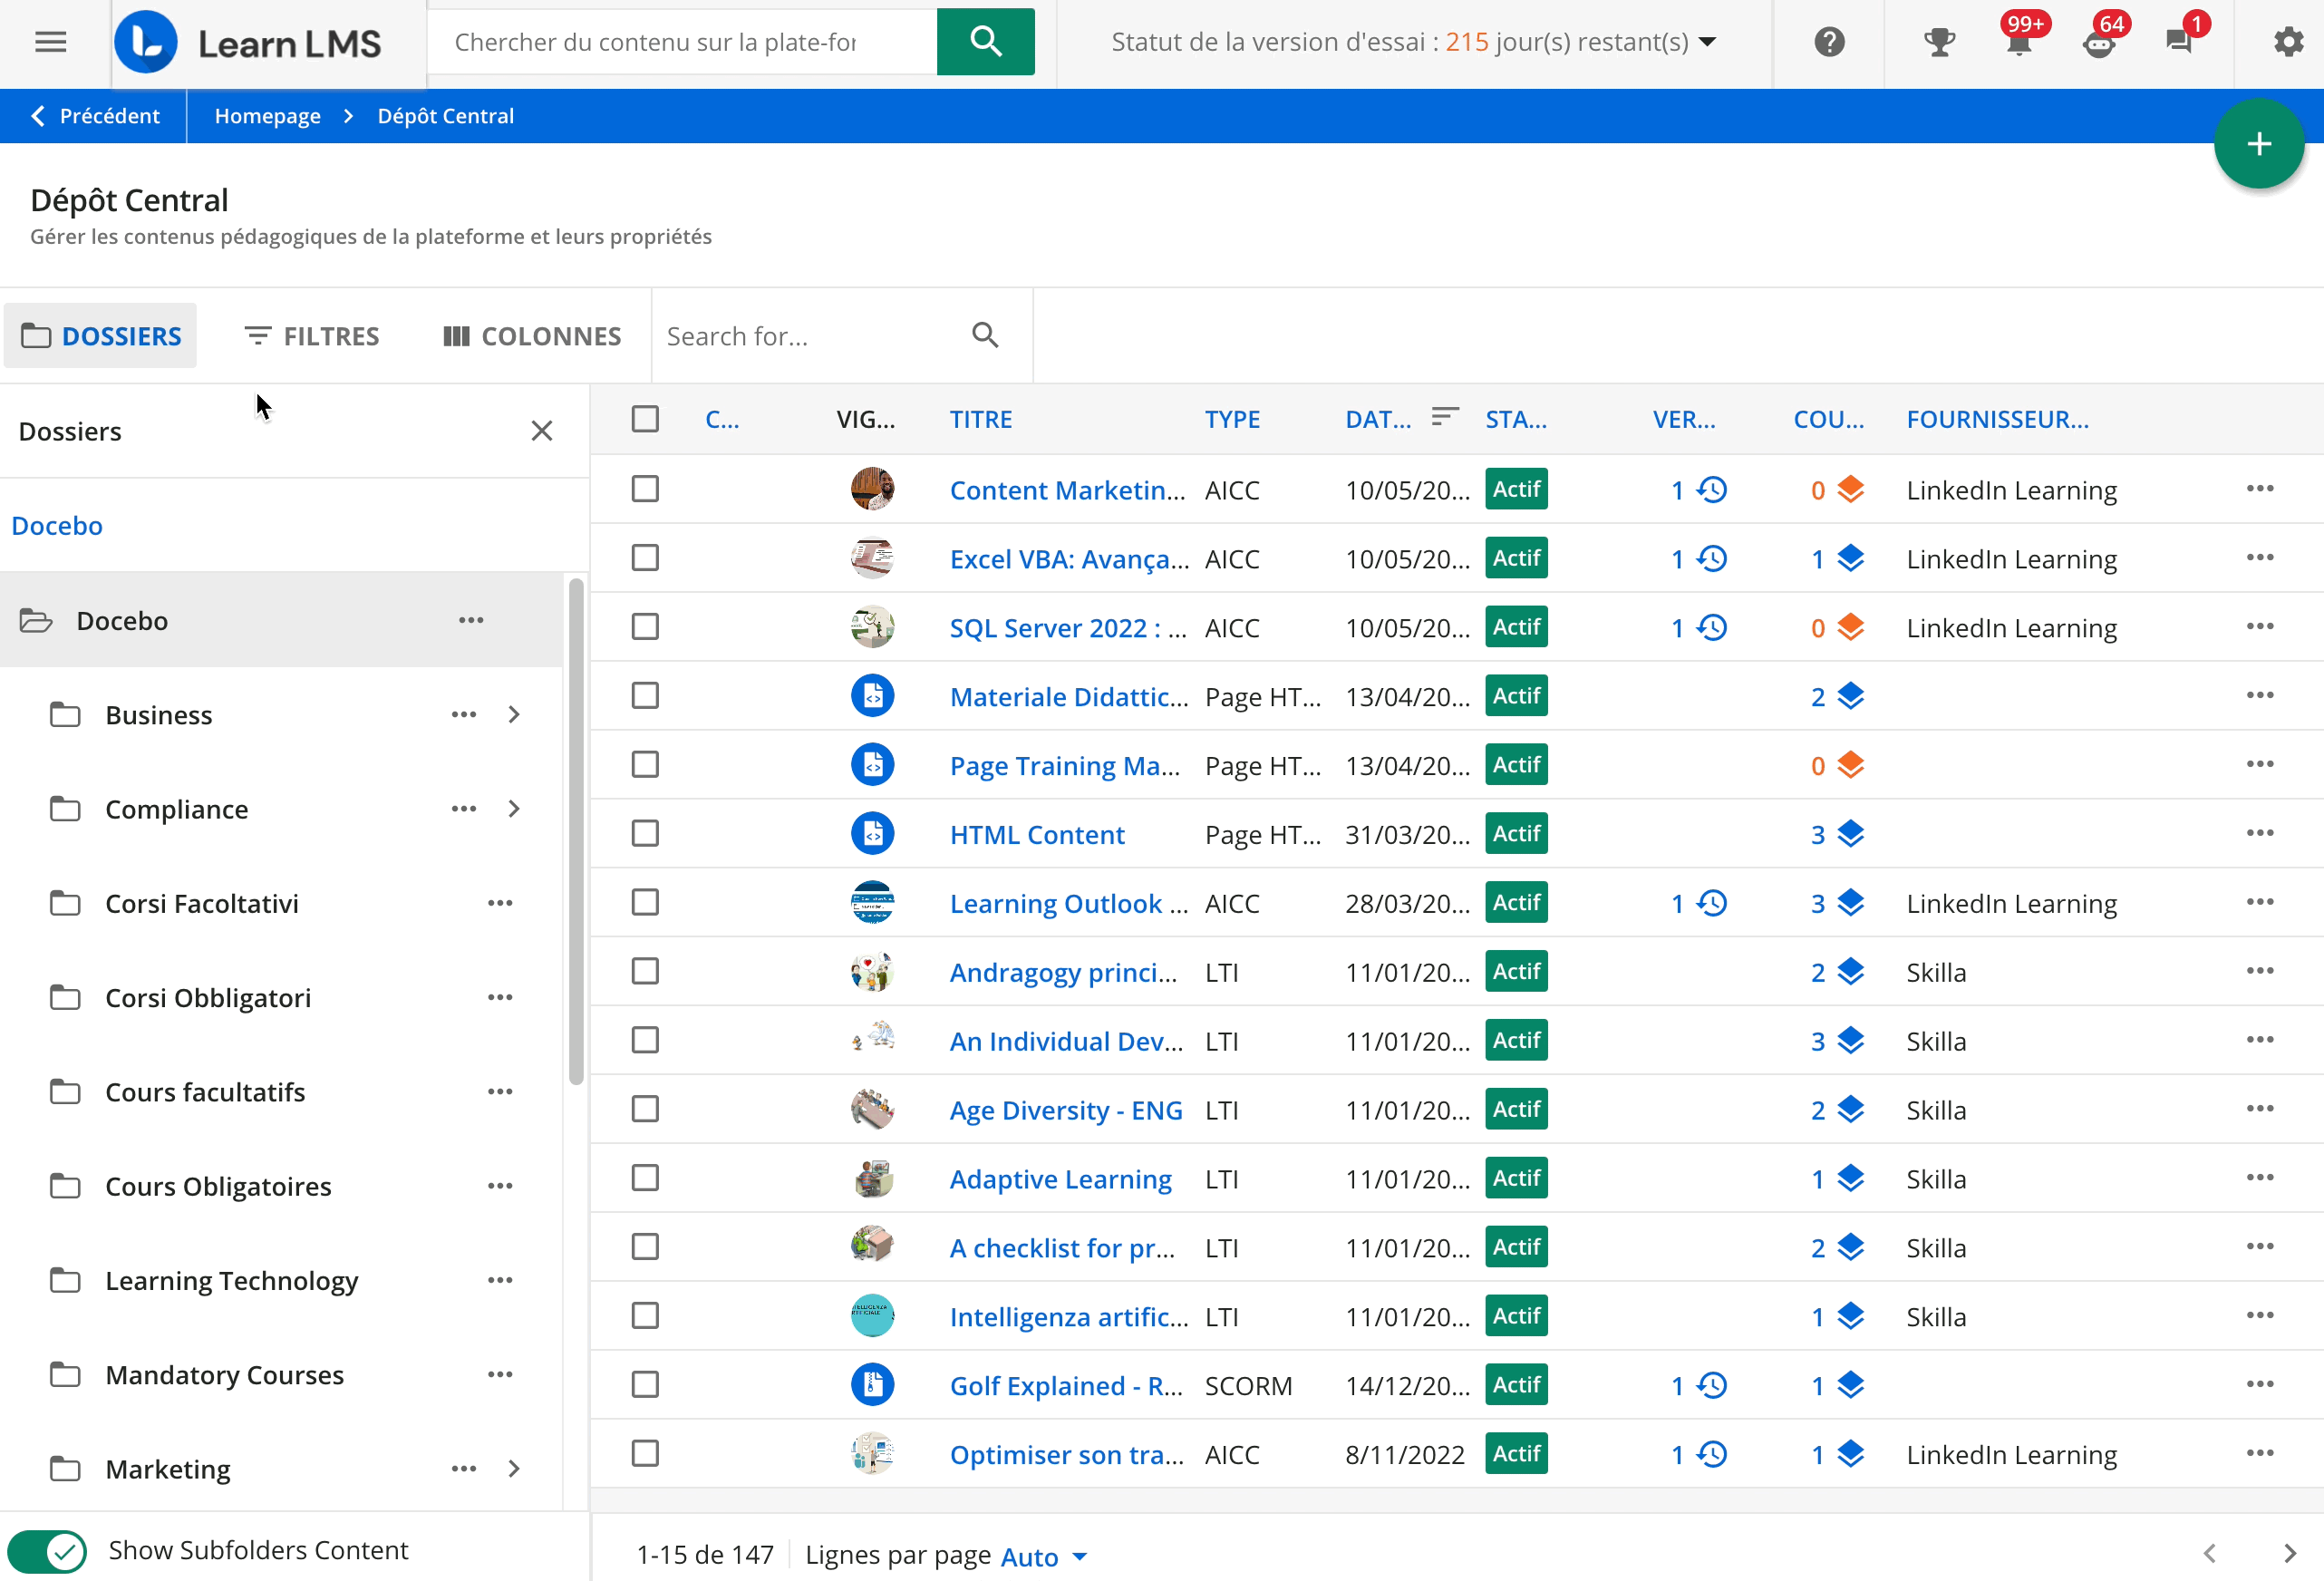Click the green global search button
This screenshot has height=1581, width=2324.
click(x=985, y=42)
